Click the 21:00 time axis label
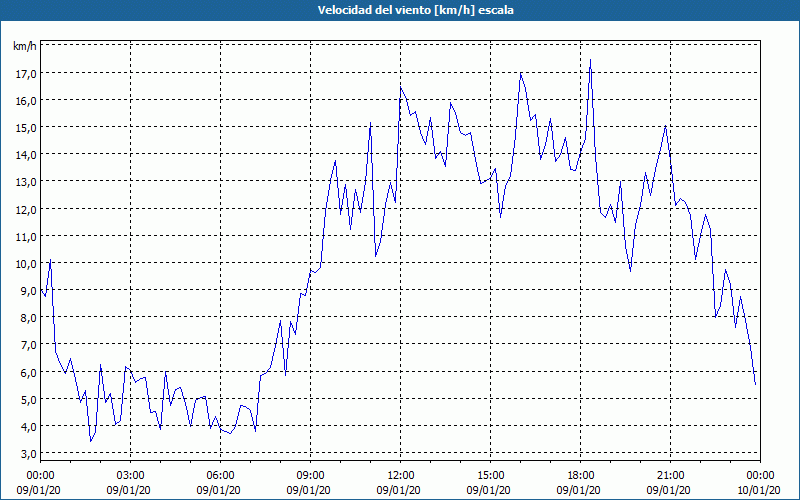Screen dimensions: 800x500 click(670, 475)
